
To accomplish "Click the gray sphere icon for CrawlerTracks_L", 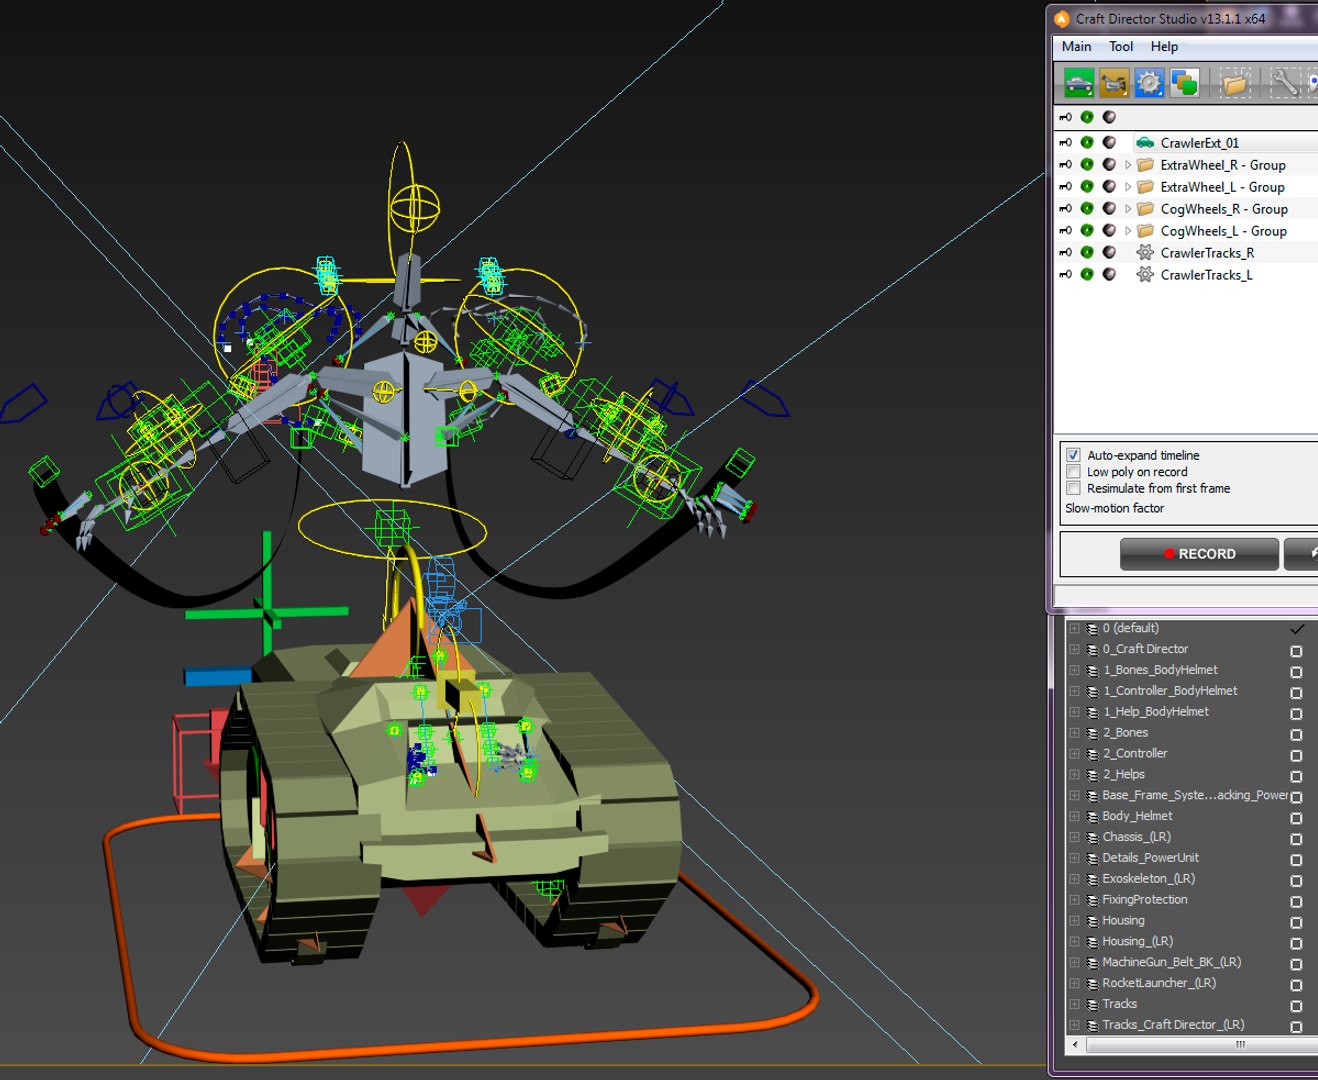I will (1109, 275).
